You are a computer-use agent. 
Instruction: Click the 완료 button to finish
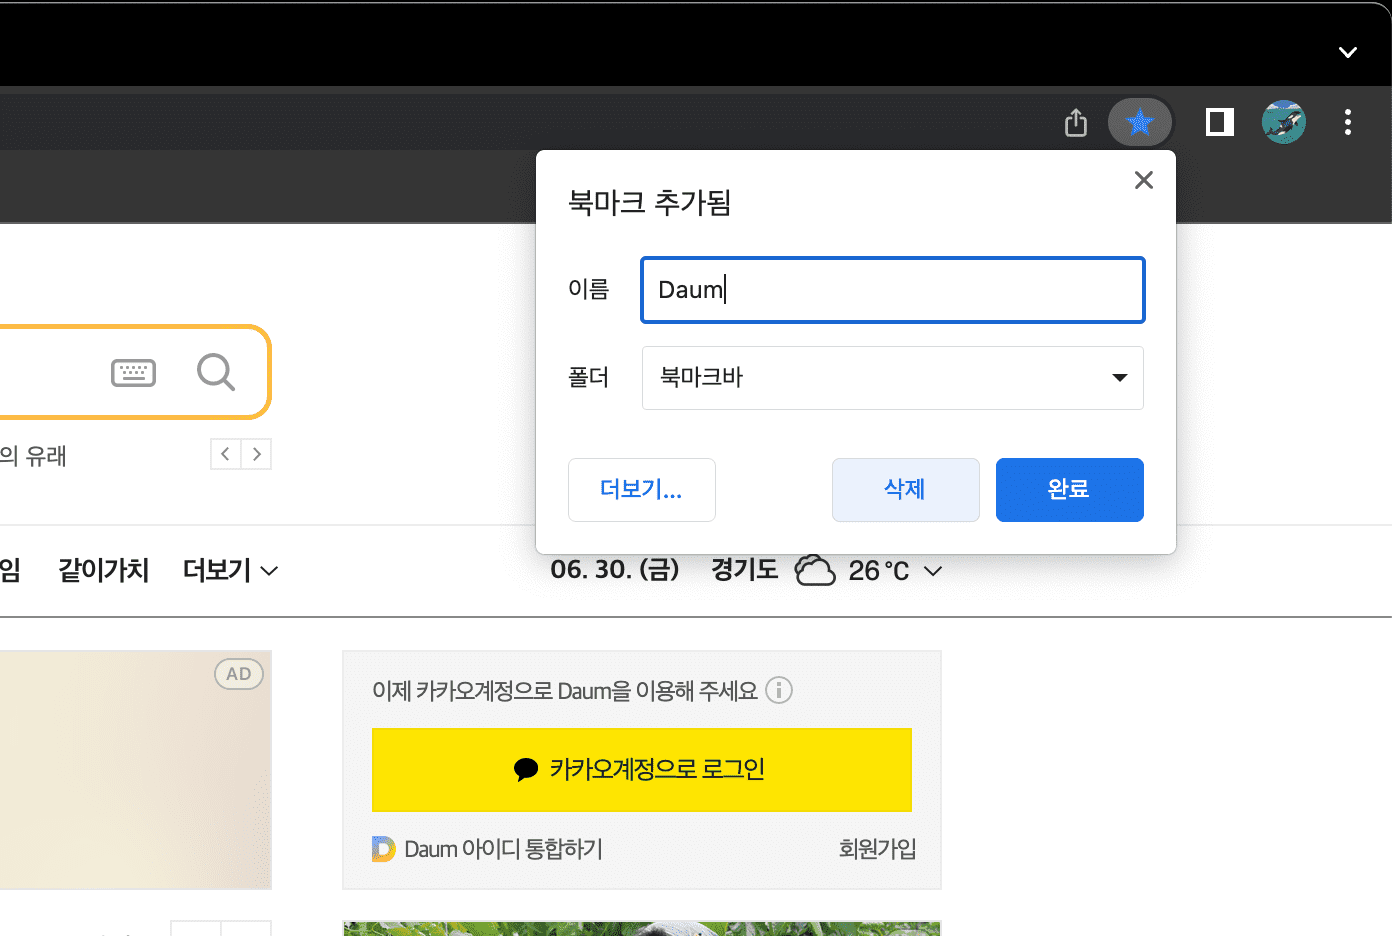coord(1069,490)
